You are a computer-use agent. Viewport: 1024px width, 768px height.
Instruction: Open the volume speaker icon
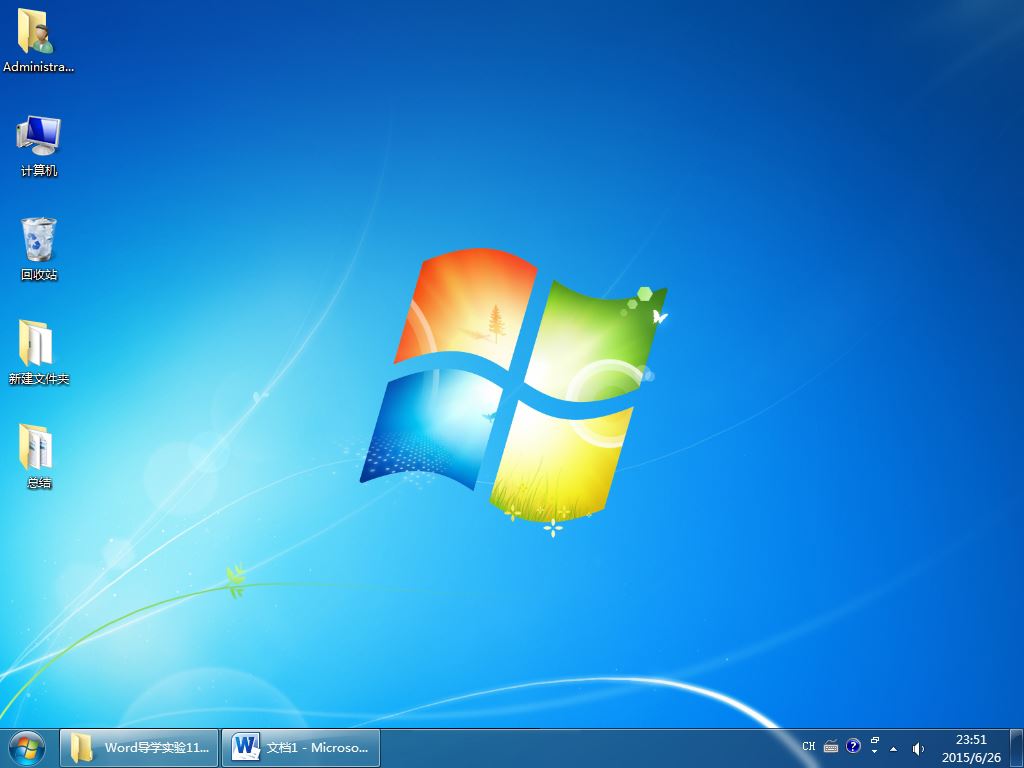[x=918, y=749]
